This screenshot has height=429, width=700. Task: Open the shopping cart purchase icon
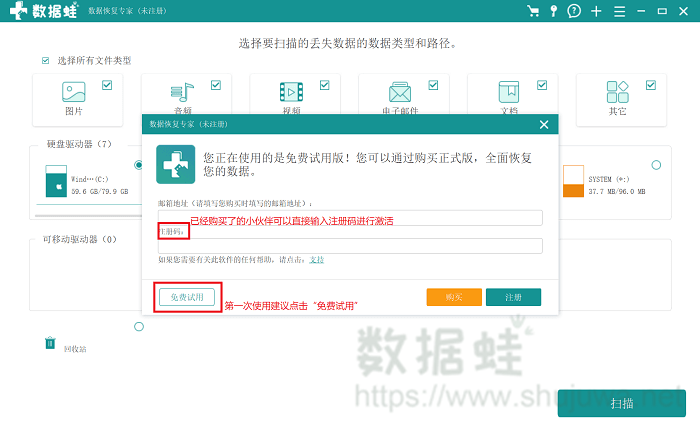(x=533, y=11)
